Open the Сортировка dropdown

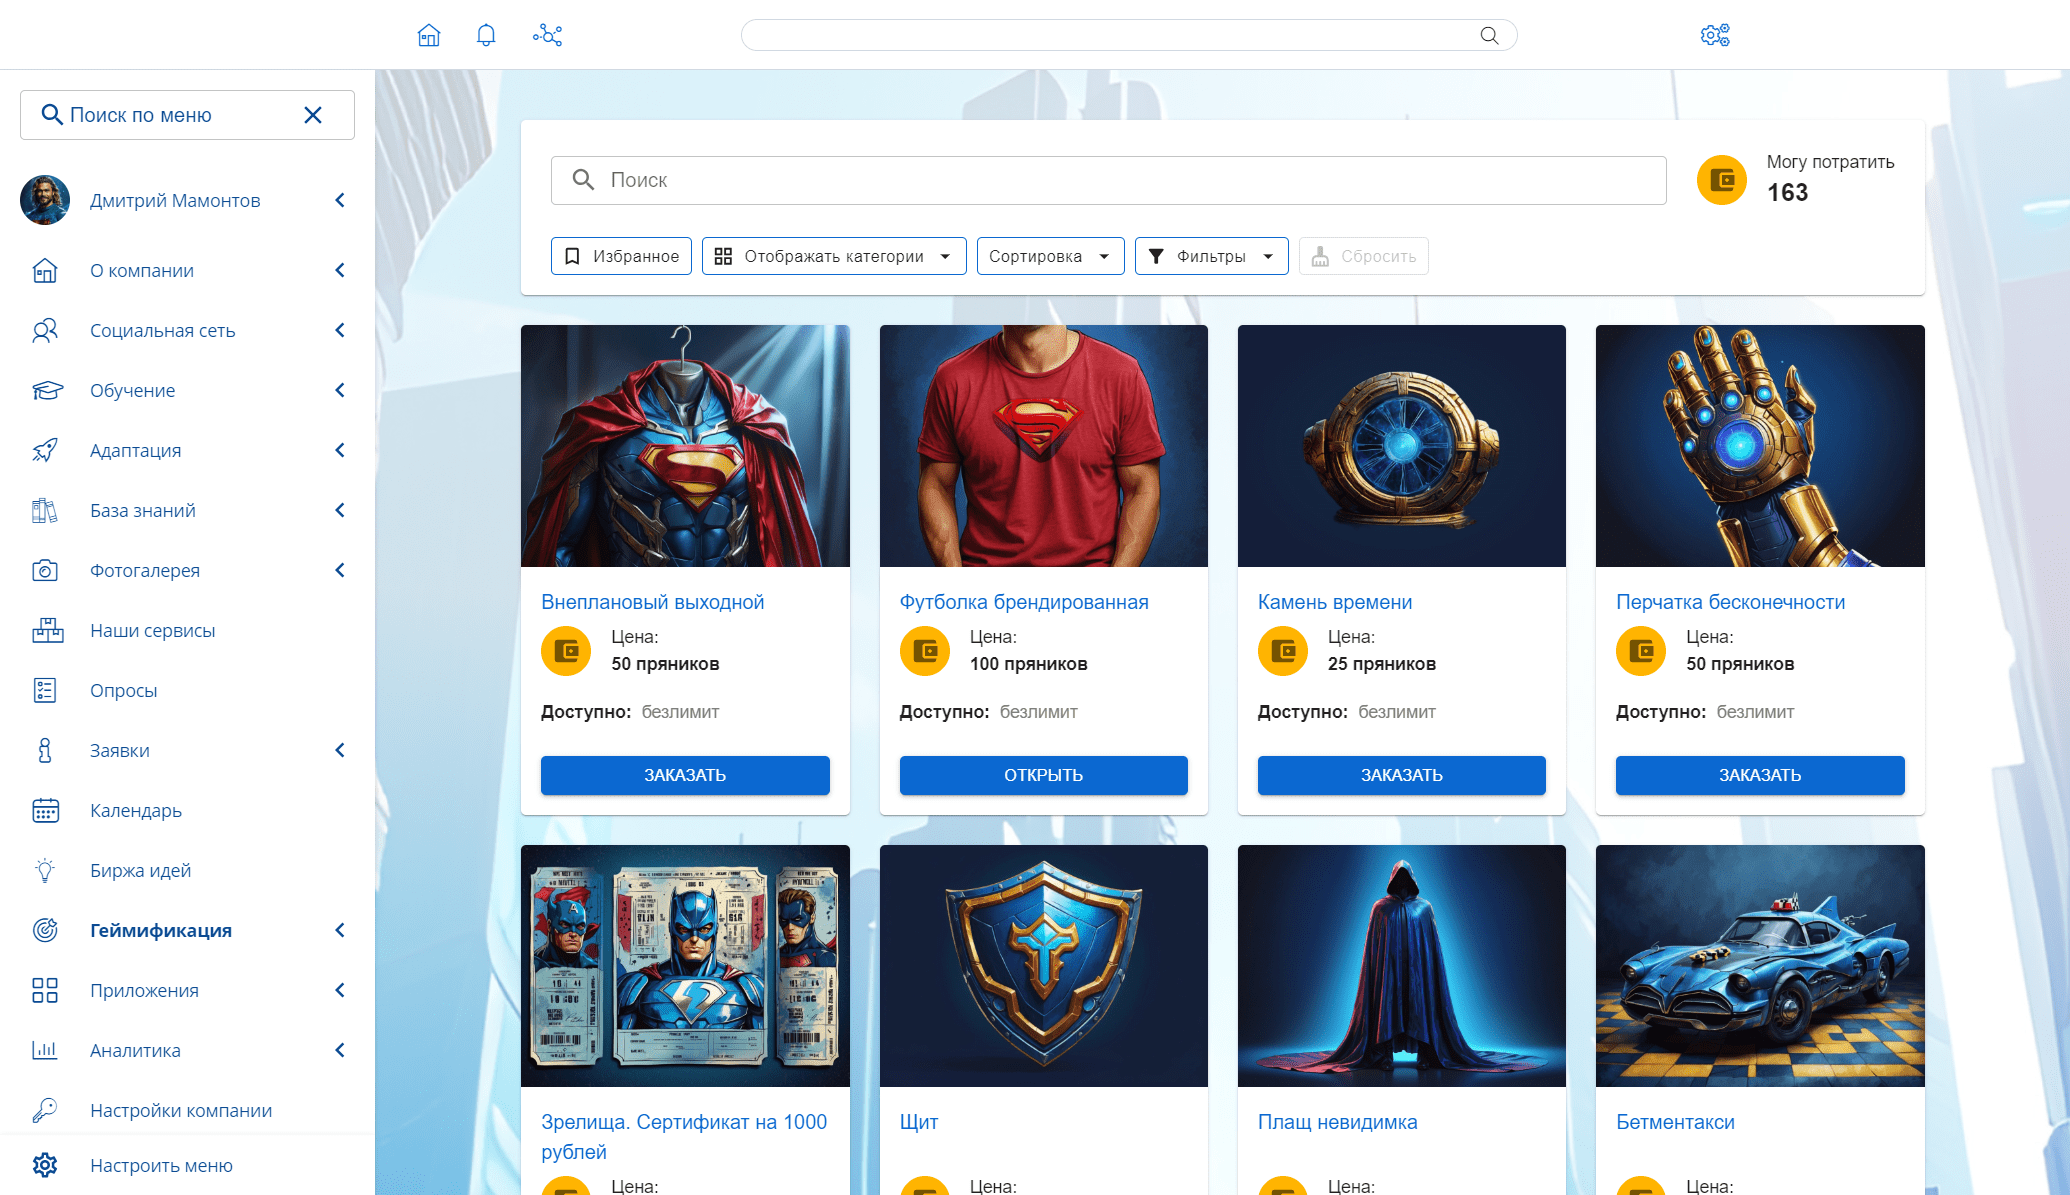(1049, 256)
